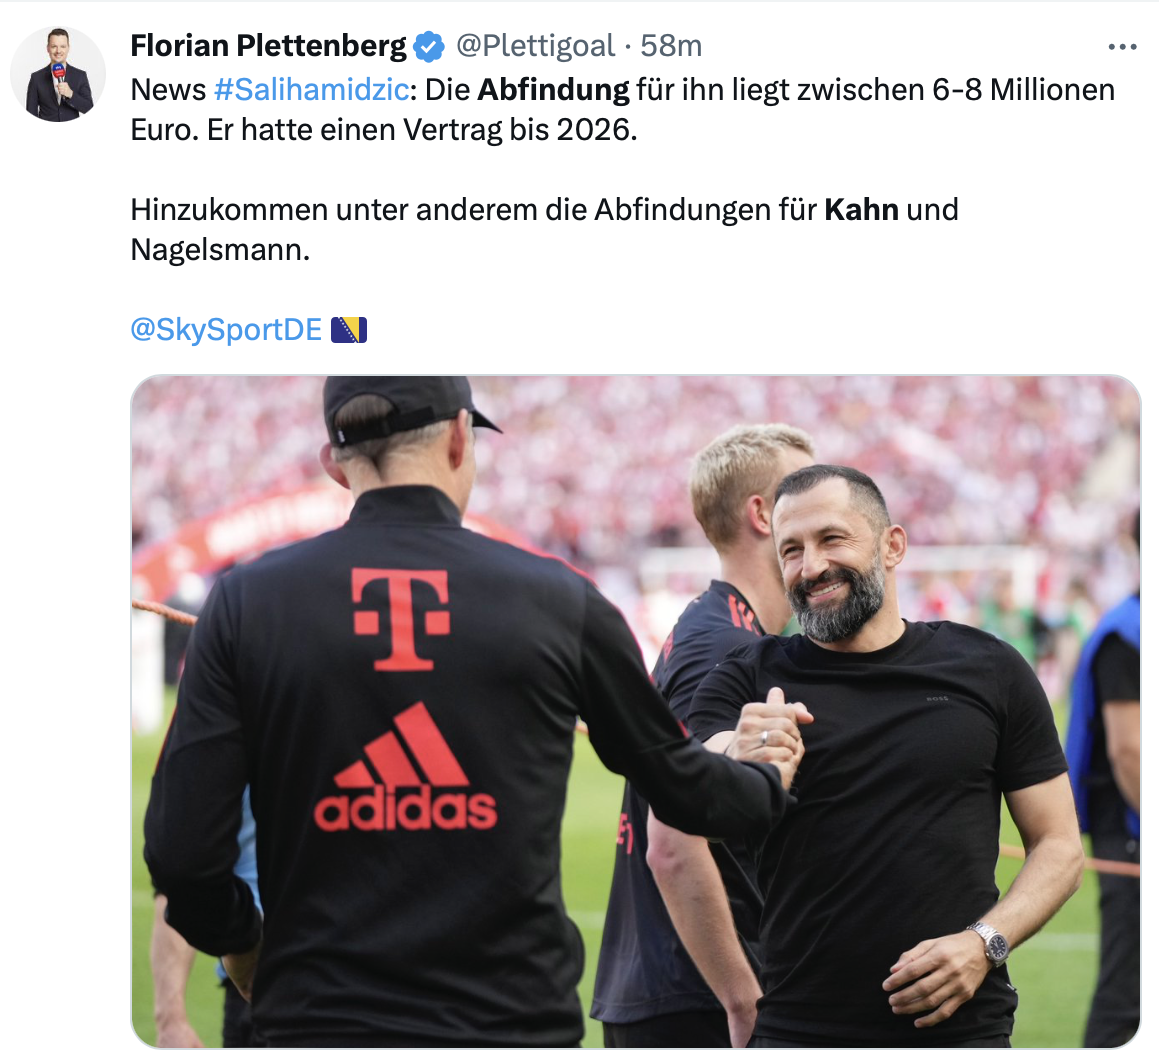Open the three-dot more options menu
Viewport: 1159px width, 1055px height.
coord(1122,47)
